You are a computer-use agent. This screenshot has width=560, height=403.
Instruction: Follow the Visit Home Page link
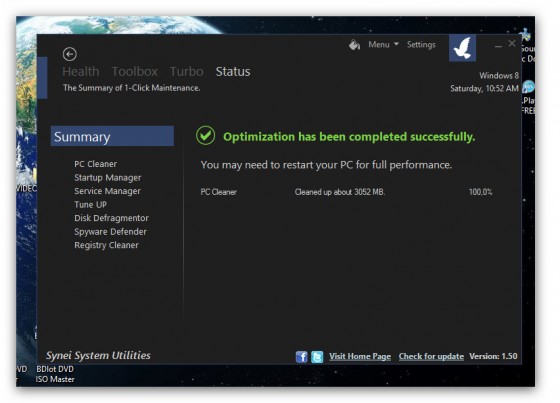coord(360,356)
